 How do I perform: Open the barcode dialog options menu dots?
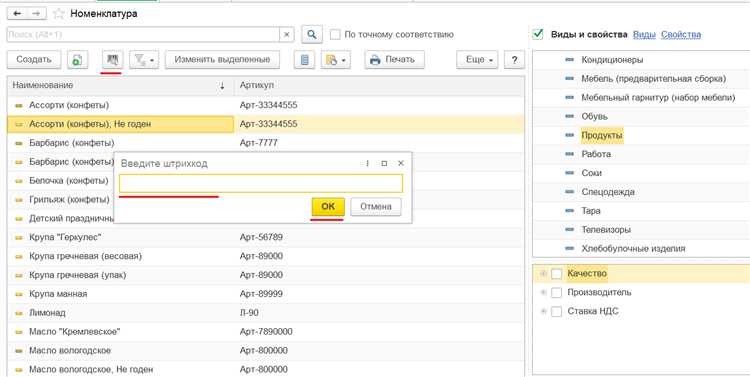point(367,163)
